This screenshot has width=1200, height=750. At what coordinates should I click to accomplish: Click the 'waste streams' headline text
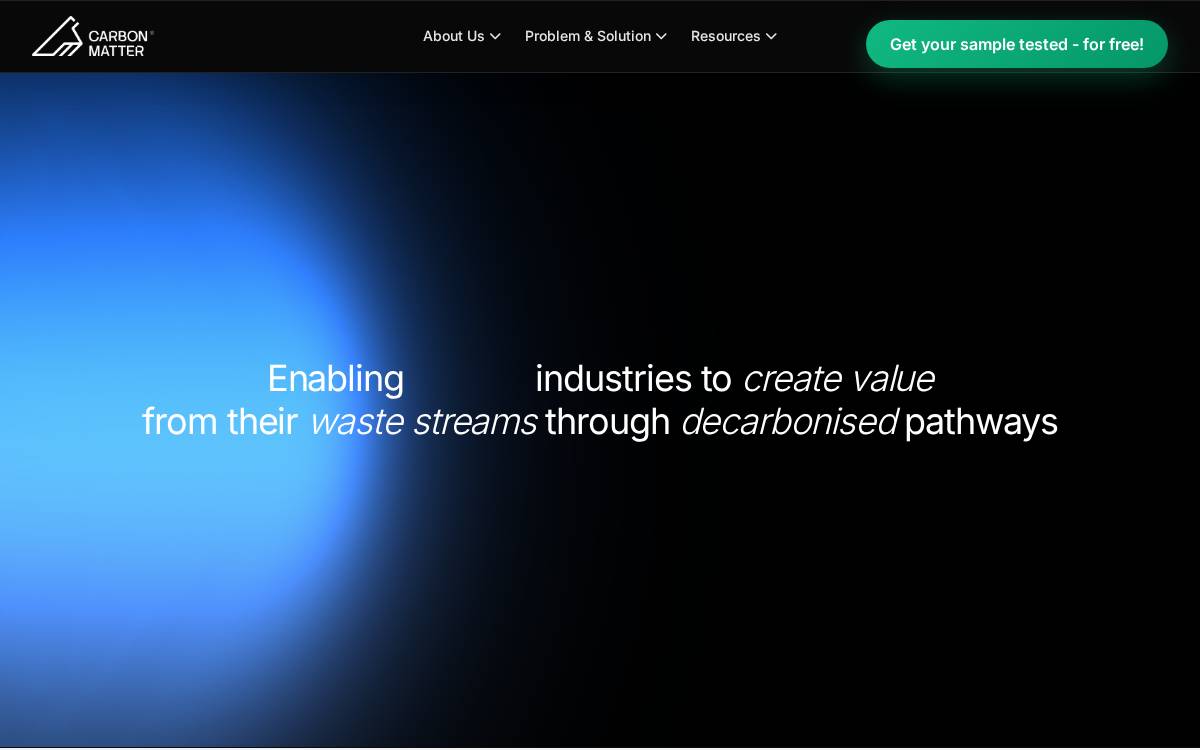point(423,421)
